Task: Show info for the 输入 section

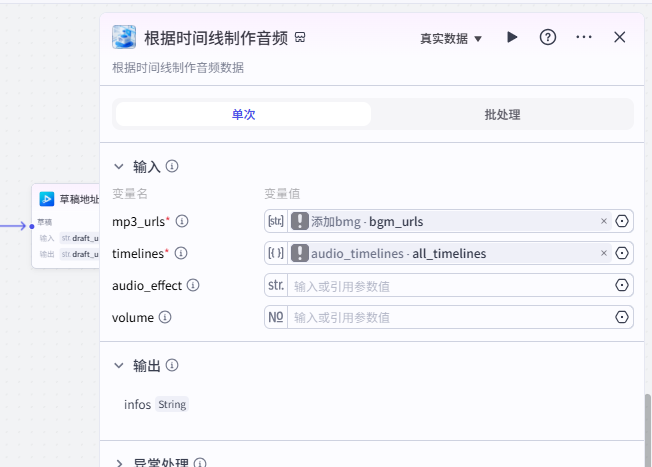Action: (x=172, y=166)
